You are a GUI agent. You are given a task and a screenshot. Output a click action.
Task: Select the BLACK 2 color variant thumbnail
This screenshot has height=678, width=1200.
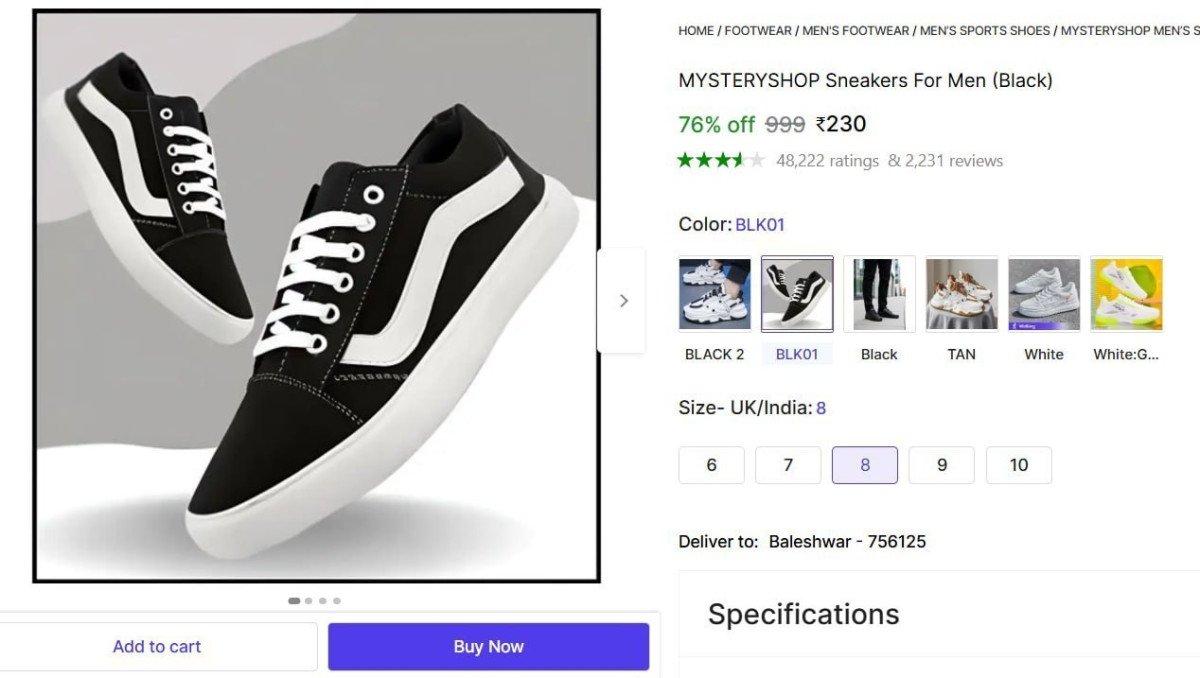(713, 292)
